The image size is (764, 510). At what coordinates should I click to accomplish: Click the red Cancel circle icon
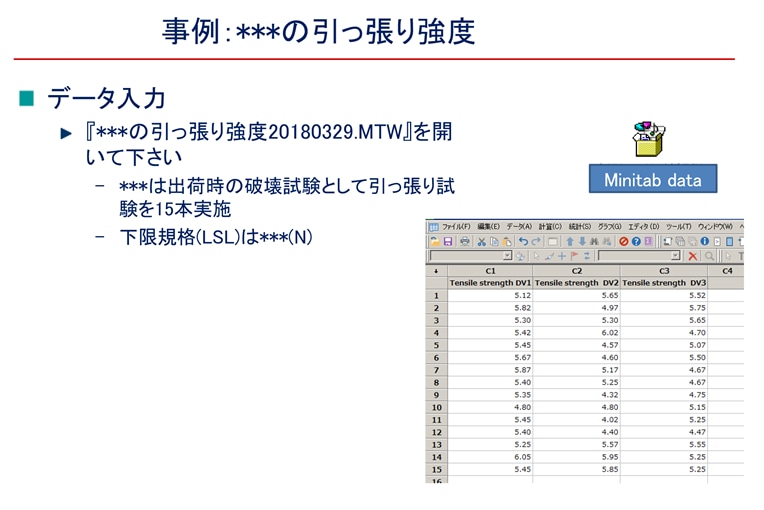[x=624, y=242]
